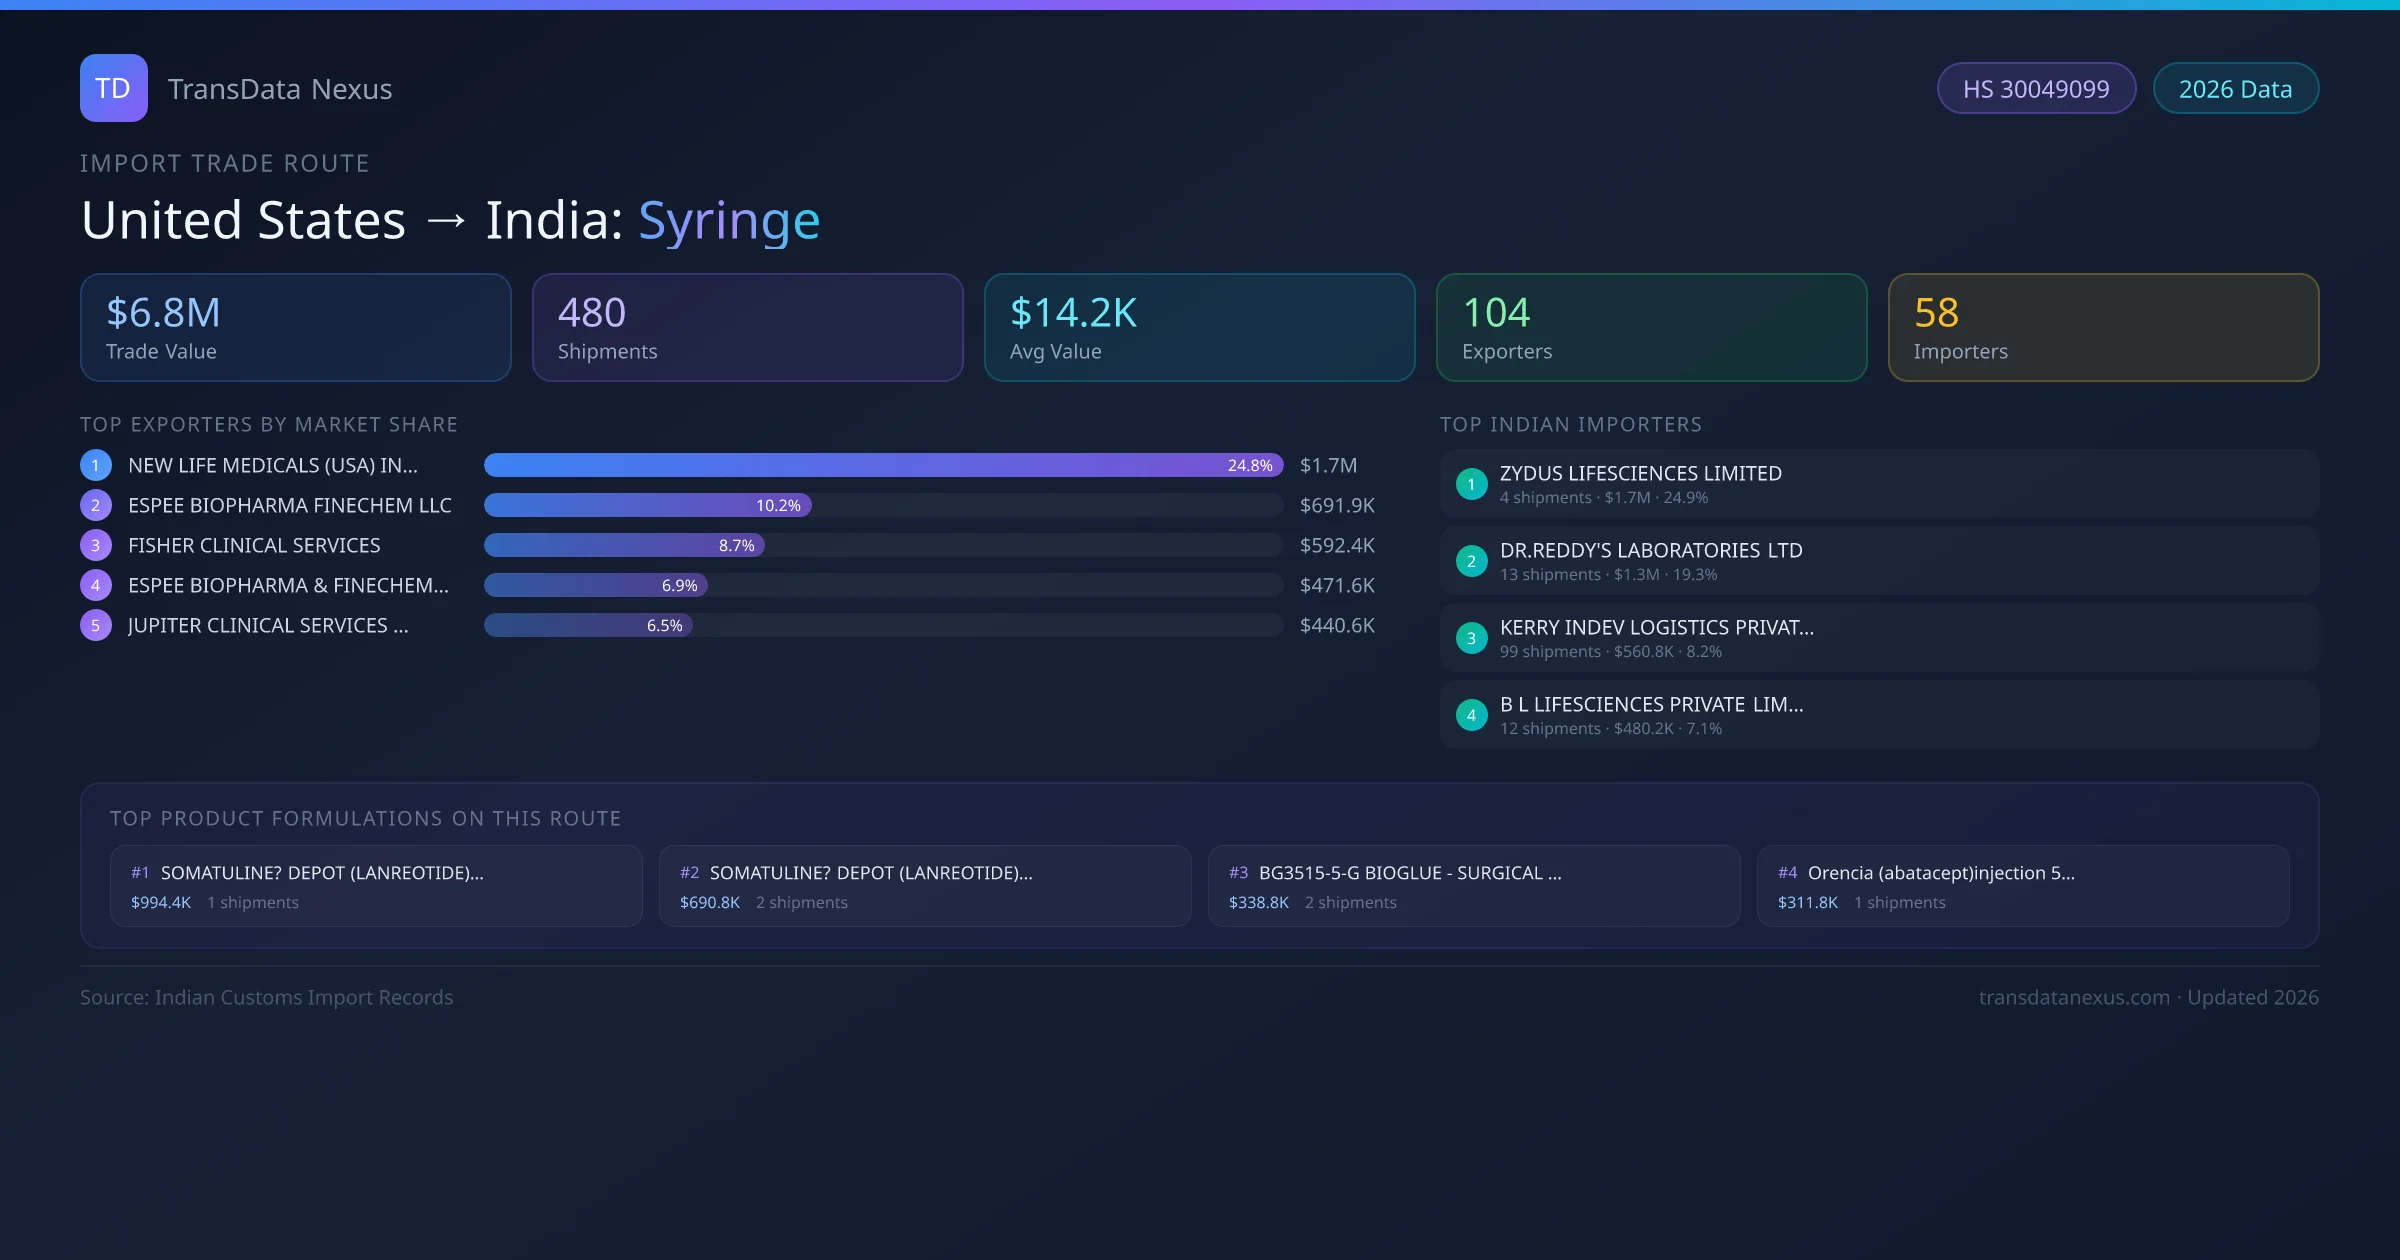Open the #3 BG3515-5-G Bioglue formulation card

(x=1473, y=886)
